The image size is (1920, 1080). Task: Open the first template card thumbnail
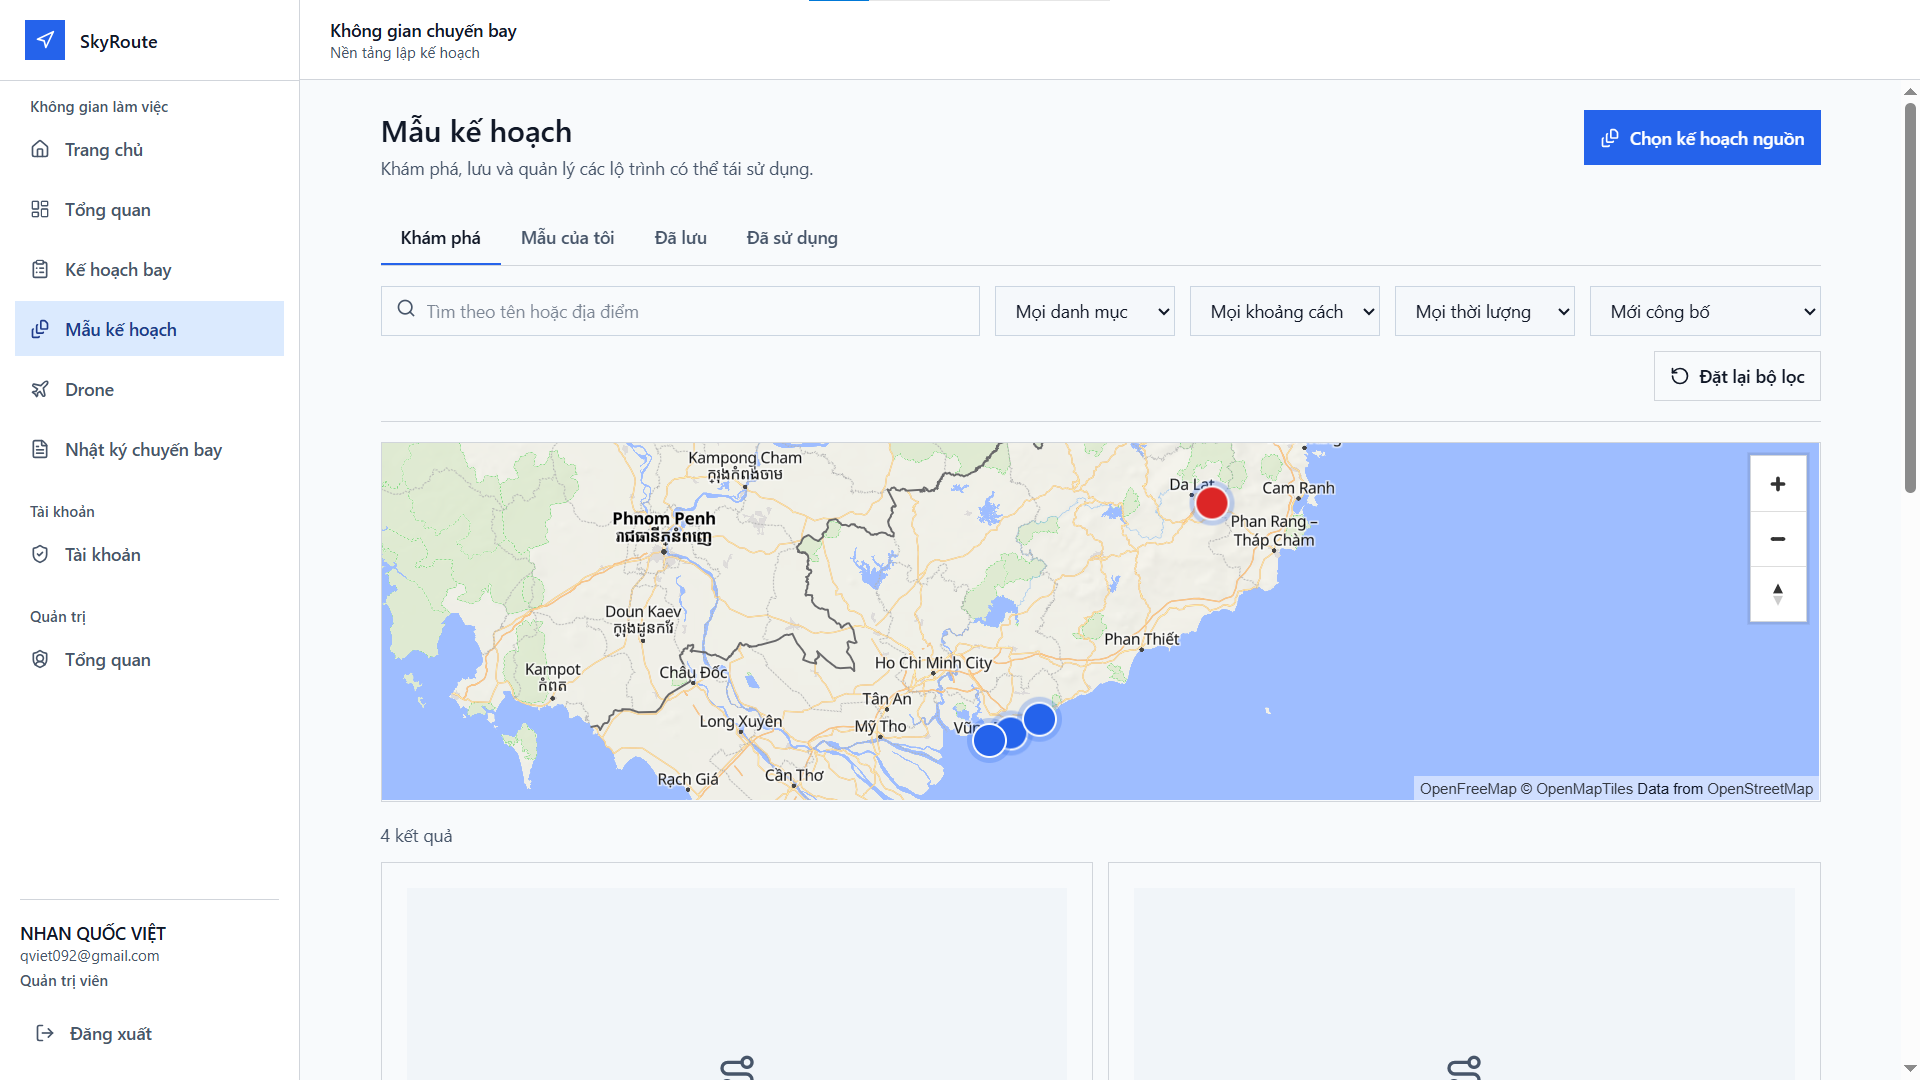[737, 984]
